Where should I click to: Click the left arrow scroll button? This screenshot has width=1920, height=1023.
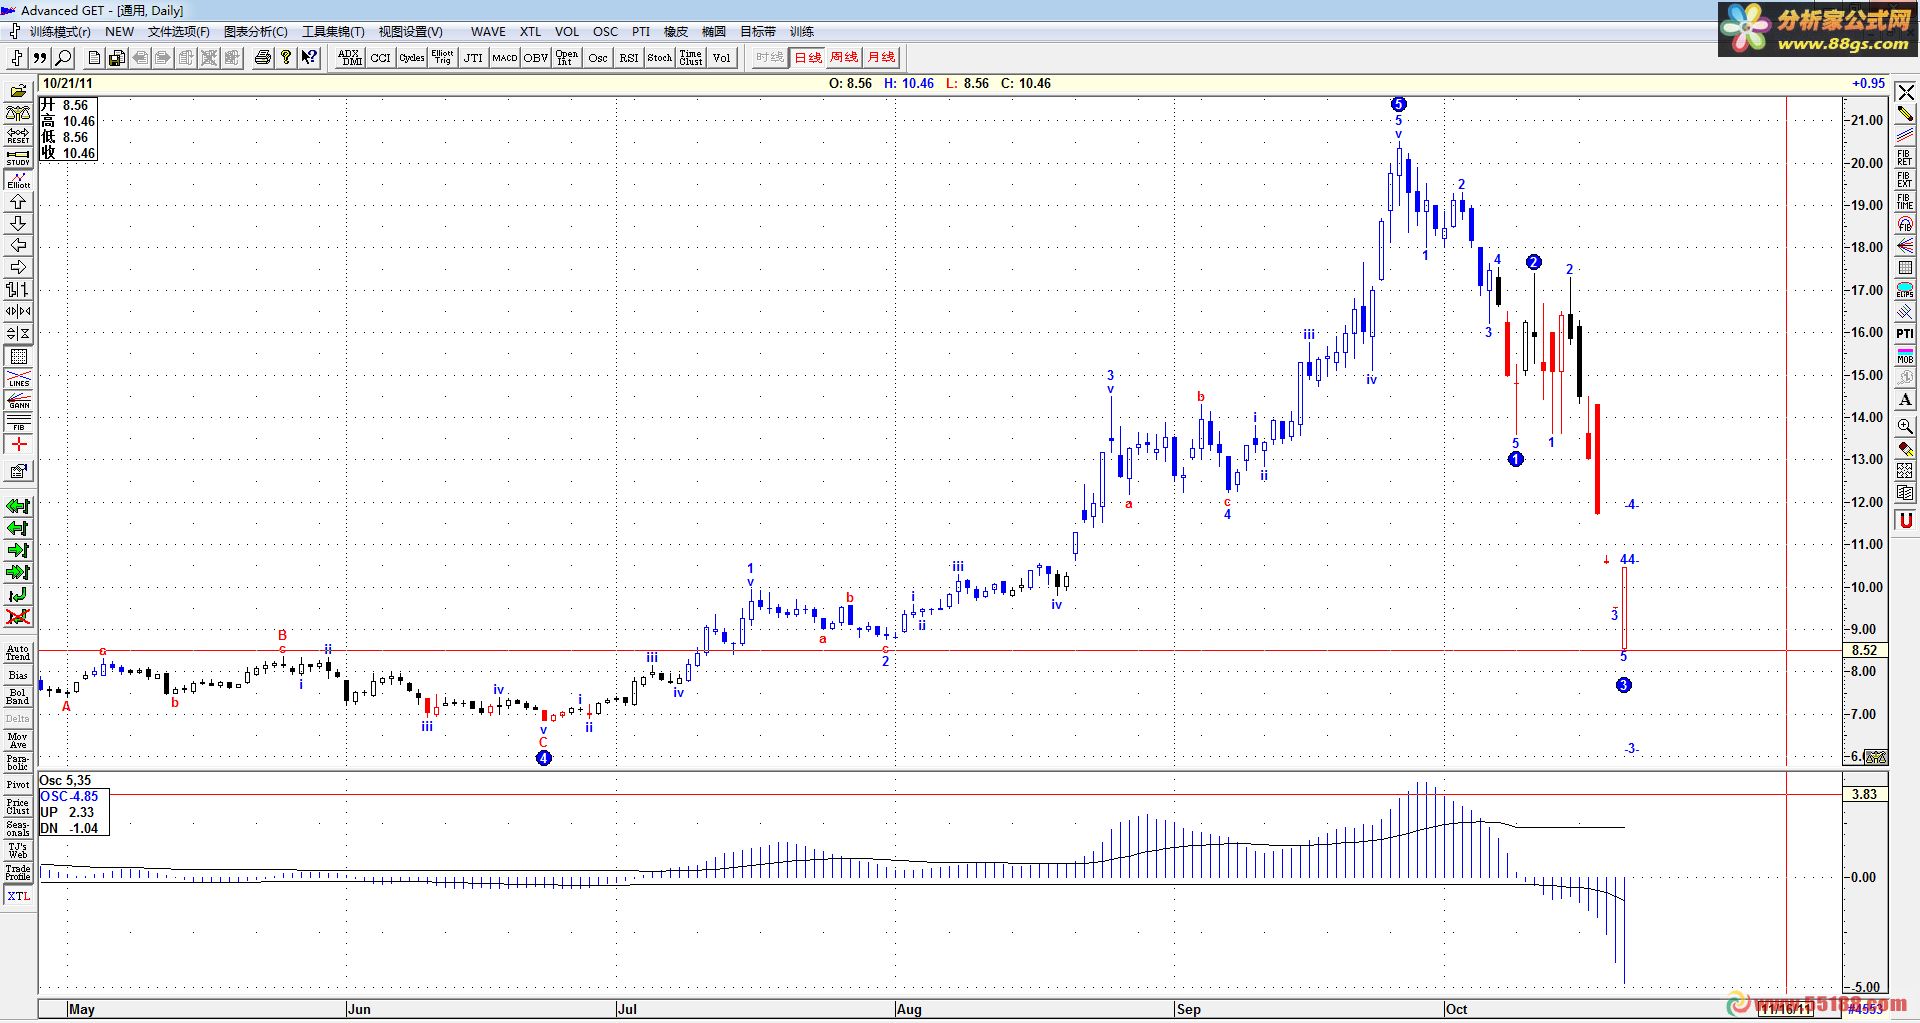(18, 246)
